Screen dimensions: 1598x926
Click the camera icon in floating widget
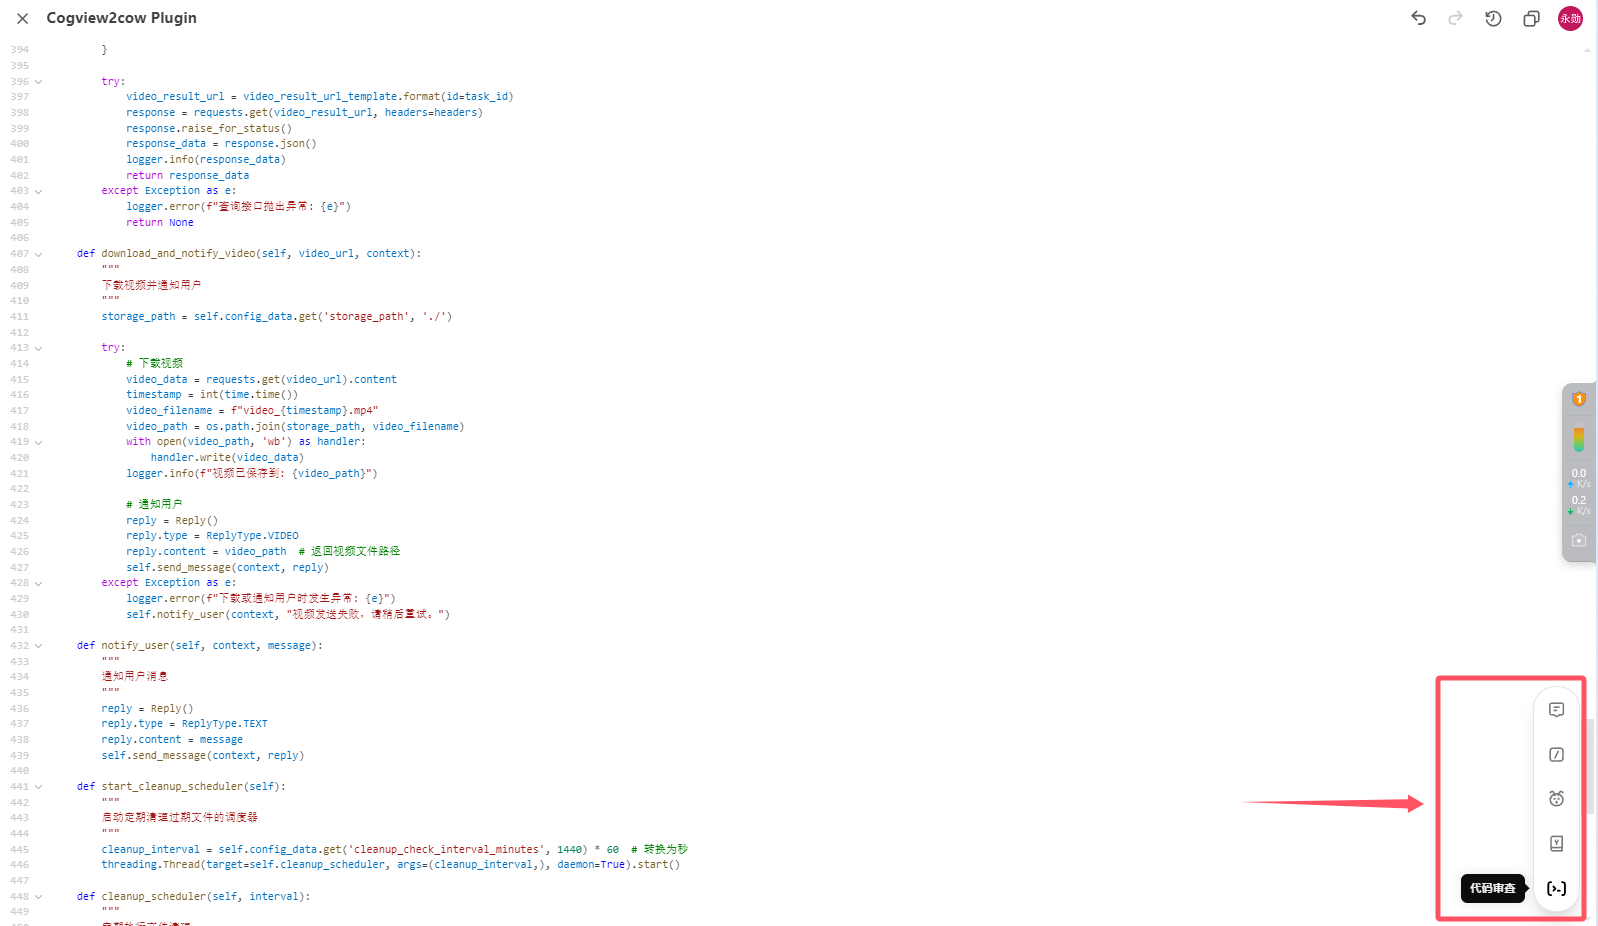click(1579, 540)
